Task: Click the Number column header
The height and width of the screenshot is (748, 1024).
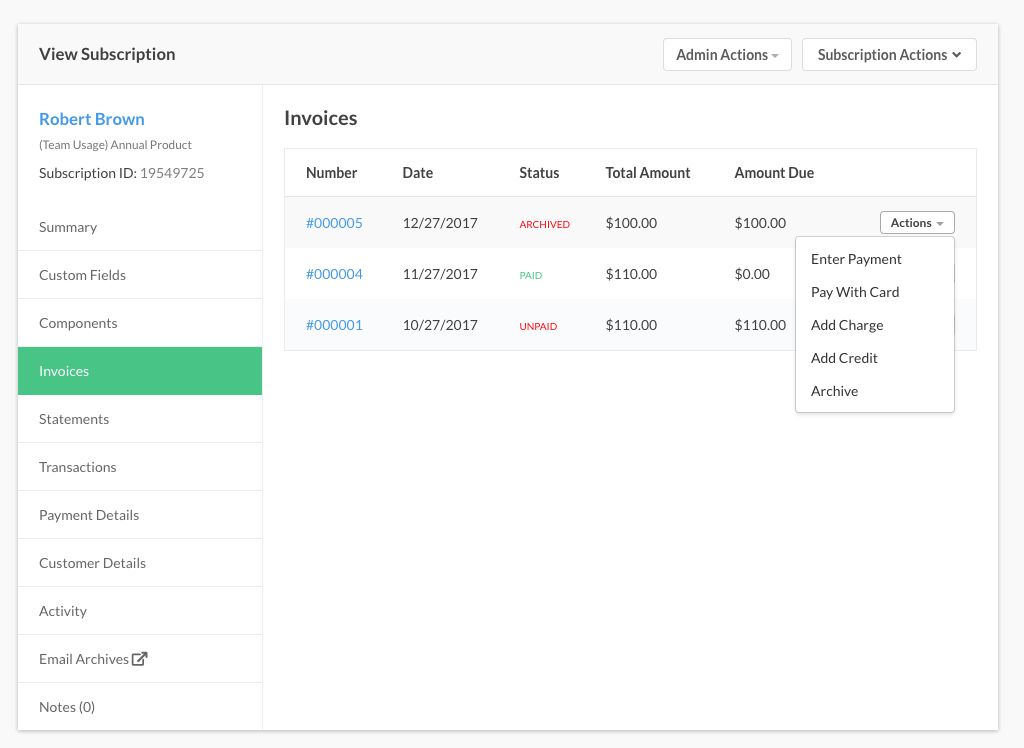Action: click(331, 173)
